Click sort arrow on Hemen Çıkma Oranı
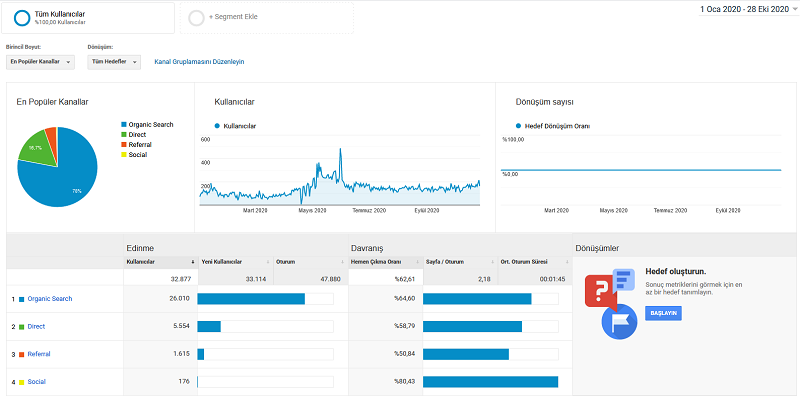 click(418, 262)
